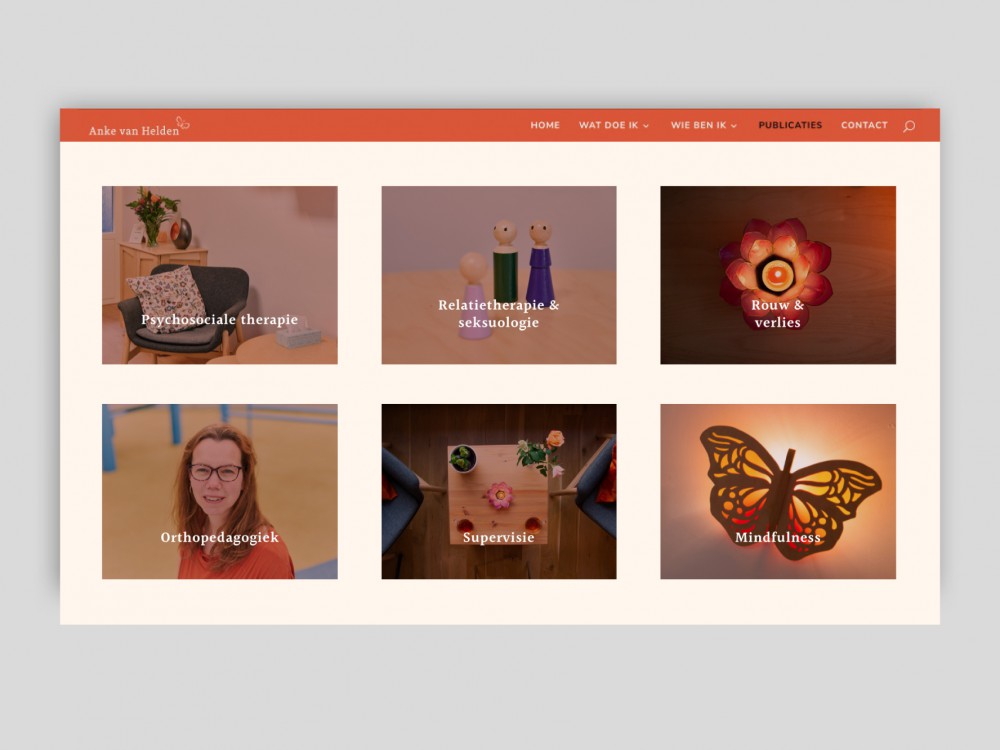The height and width of the screenshot is (750, 1000).
Task: Open the Orthopedagogiek link
Action: tap(219, 537)
